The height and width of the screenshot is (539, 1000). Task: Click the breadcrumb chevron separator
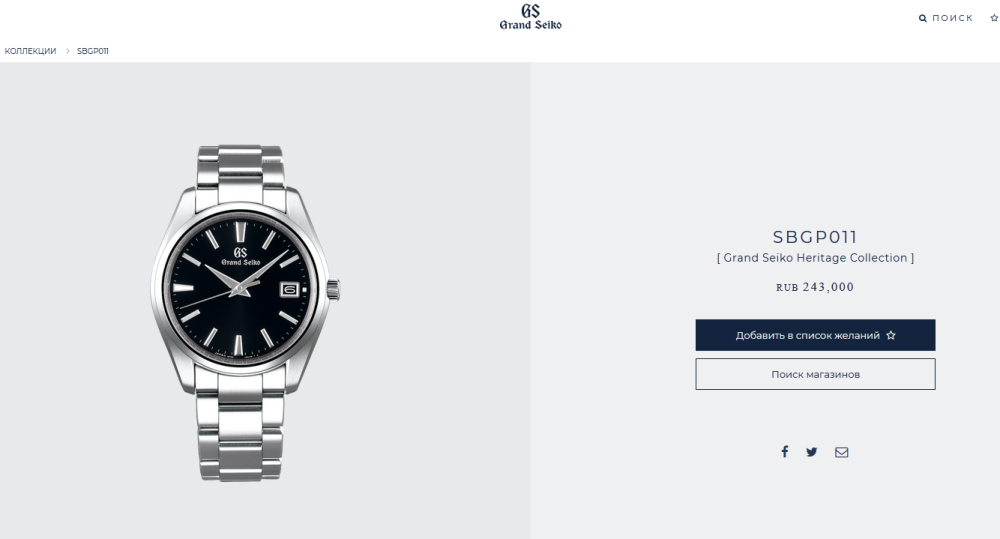67,51
